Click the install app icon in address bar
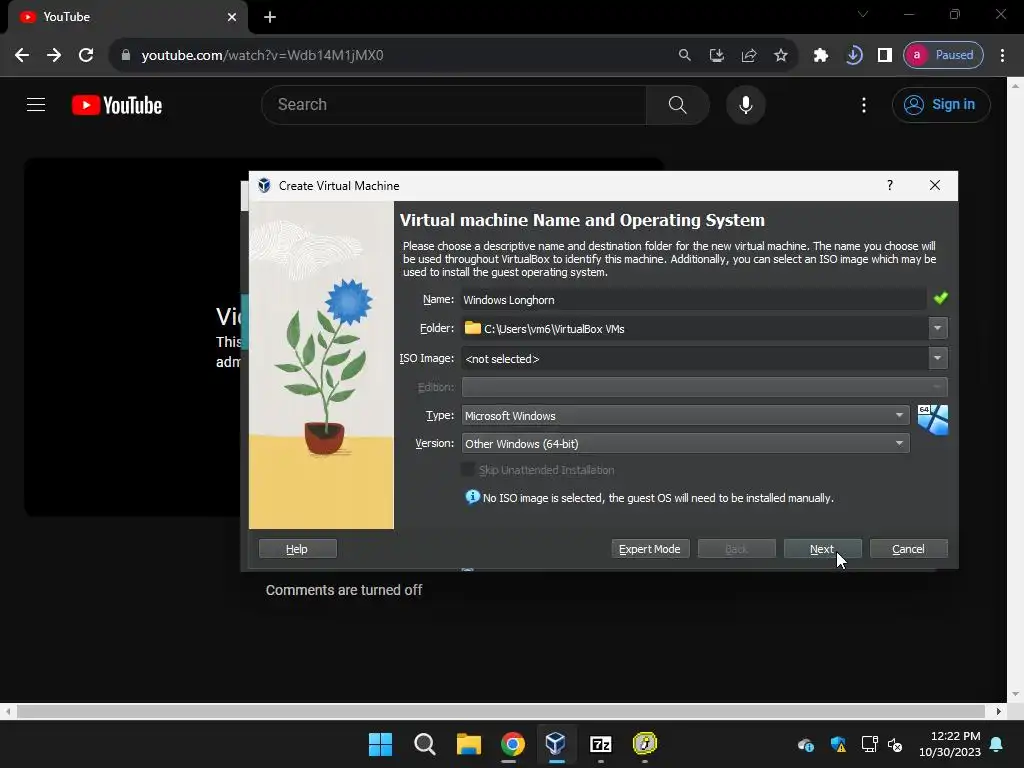This screenshot has height=768, width=1024. (716, 55)
